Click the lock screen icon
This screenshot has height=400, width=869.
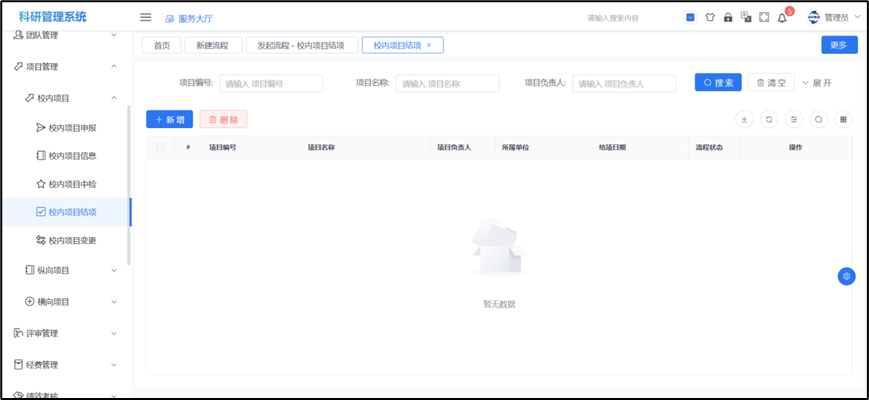pyautogui.click(x=727, y=17)
